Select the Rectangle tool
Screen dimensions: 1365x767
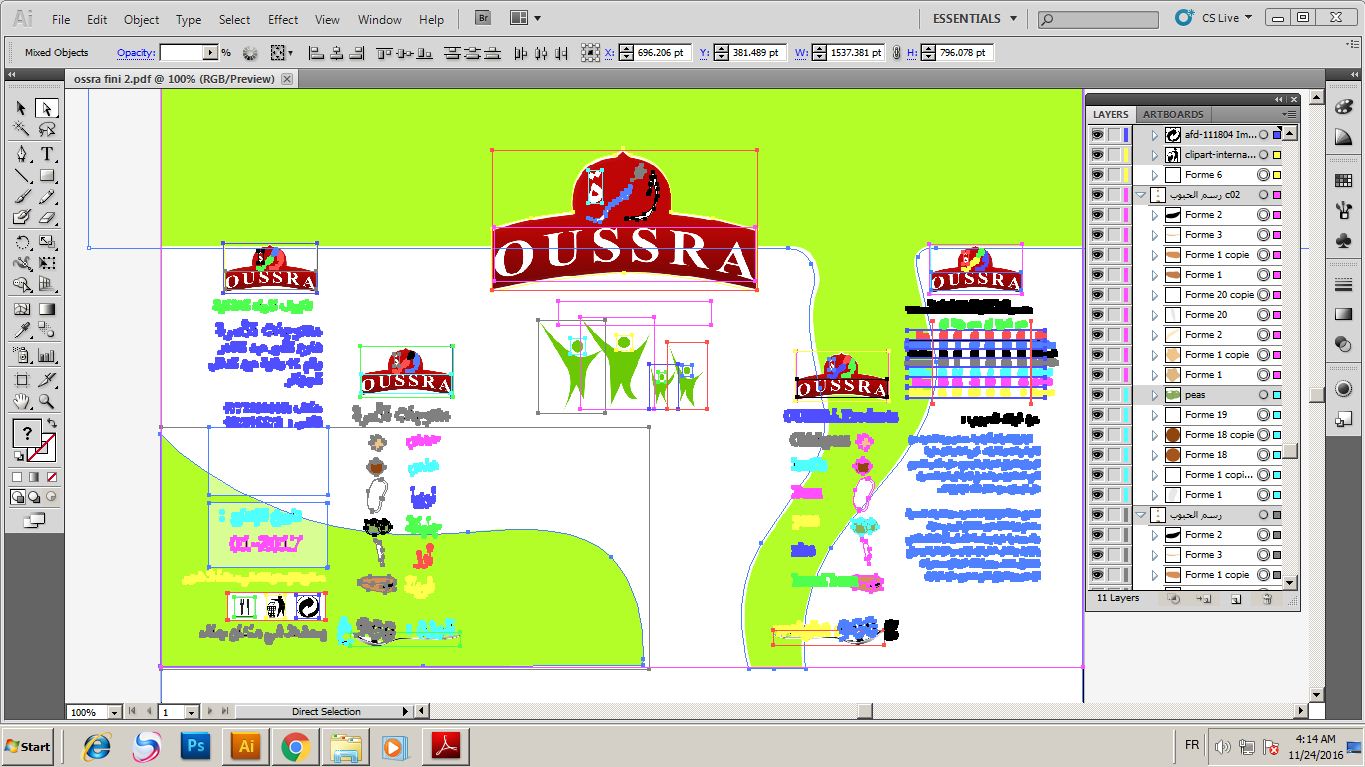pyautogui.click(x=46, y=176)
